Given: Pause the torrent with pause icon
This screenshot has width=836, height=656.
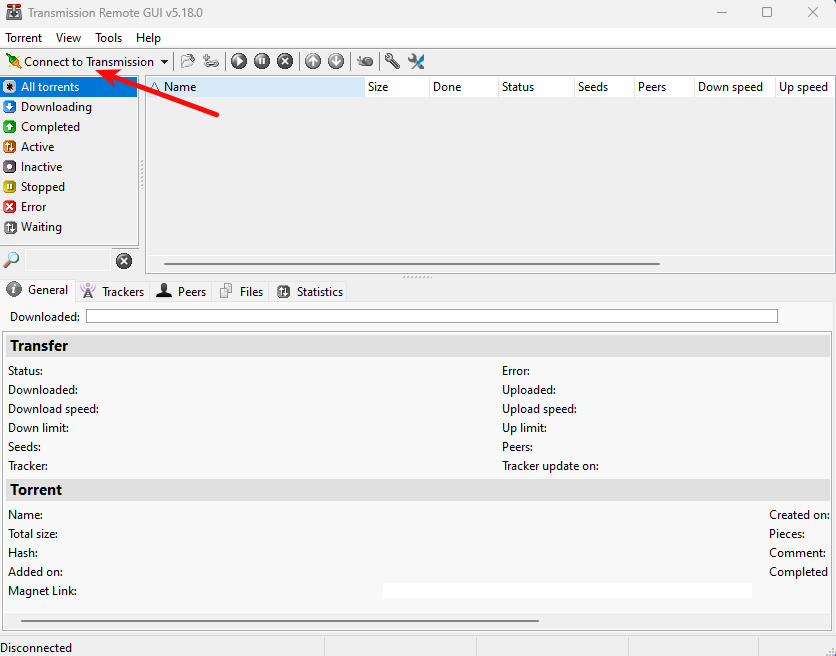Looking at the screenshot, I should (262, 61).
